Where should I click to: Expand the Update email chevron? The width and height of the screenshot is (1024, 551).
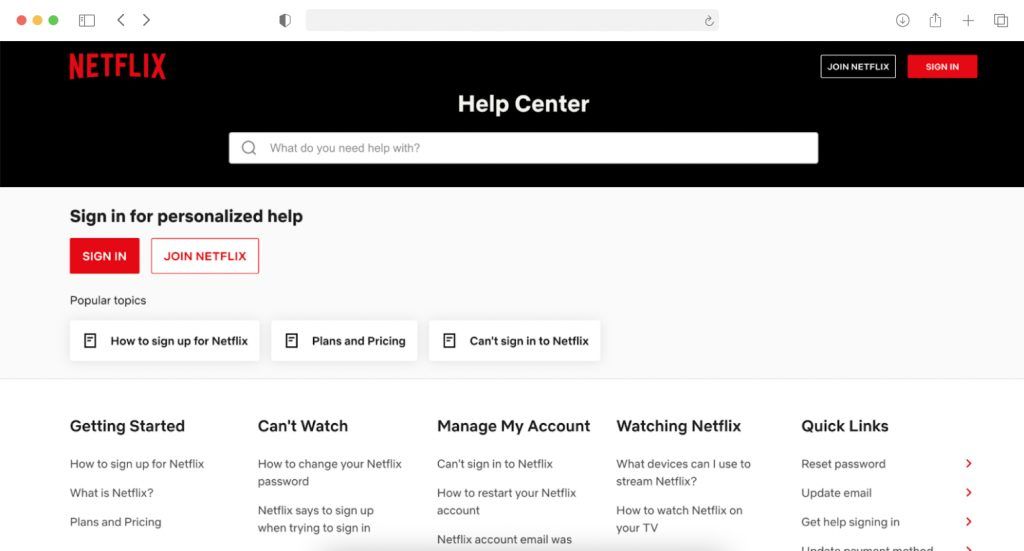pyautogui.click(x=968, y=492)
